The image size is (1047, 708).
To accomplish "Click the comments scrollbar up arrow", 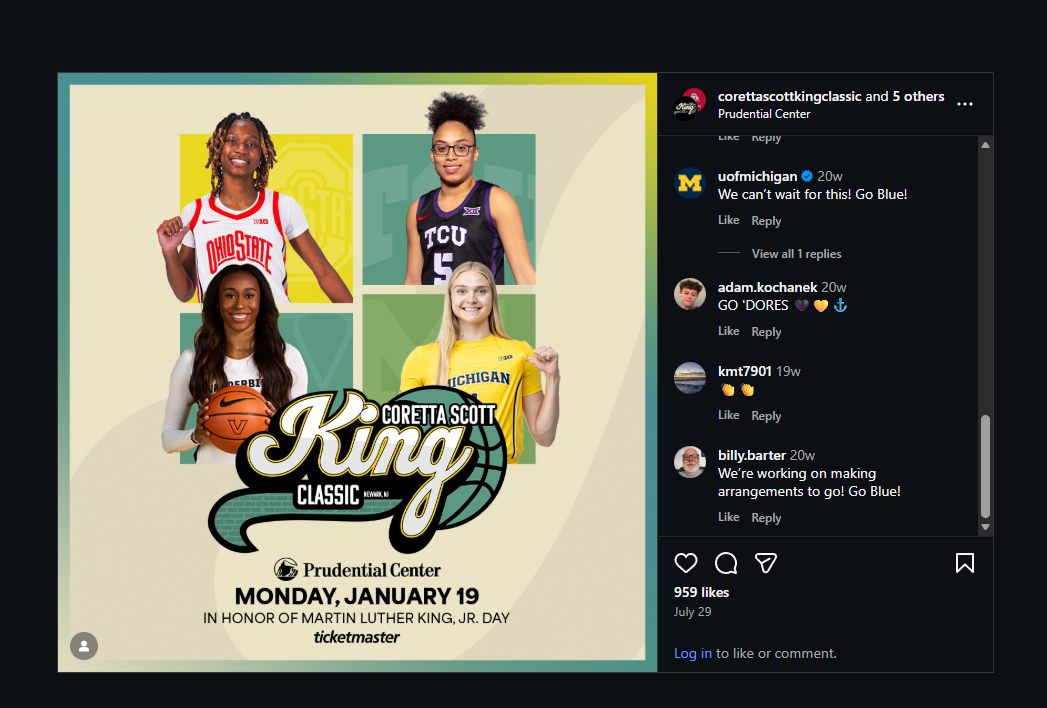I will 986,145.
